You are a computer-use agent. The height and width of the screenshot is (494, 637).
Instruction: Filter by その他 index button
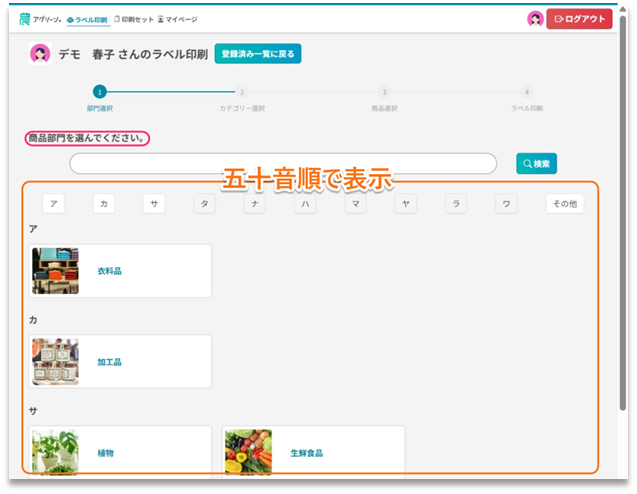[565, 204]
